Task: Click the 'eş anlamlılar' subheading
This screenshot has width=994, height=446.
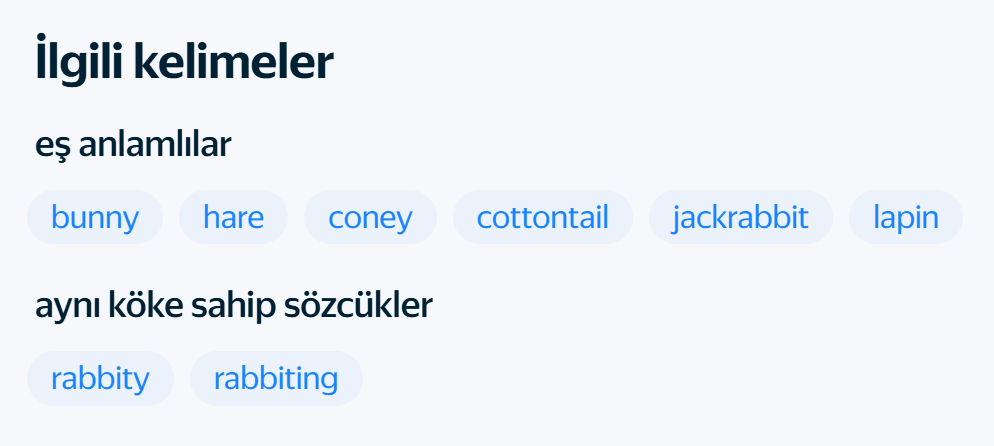Action: tap(133, 145)
